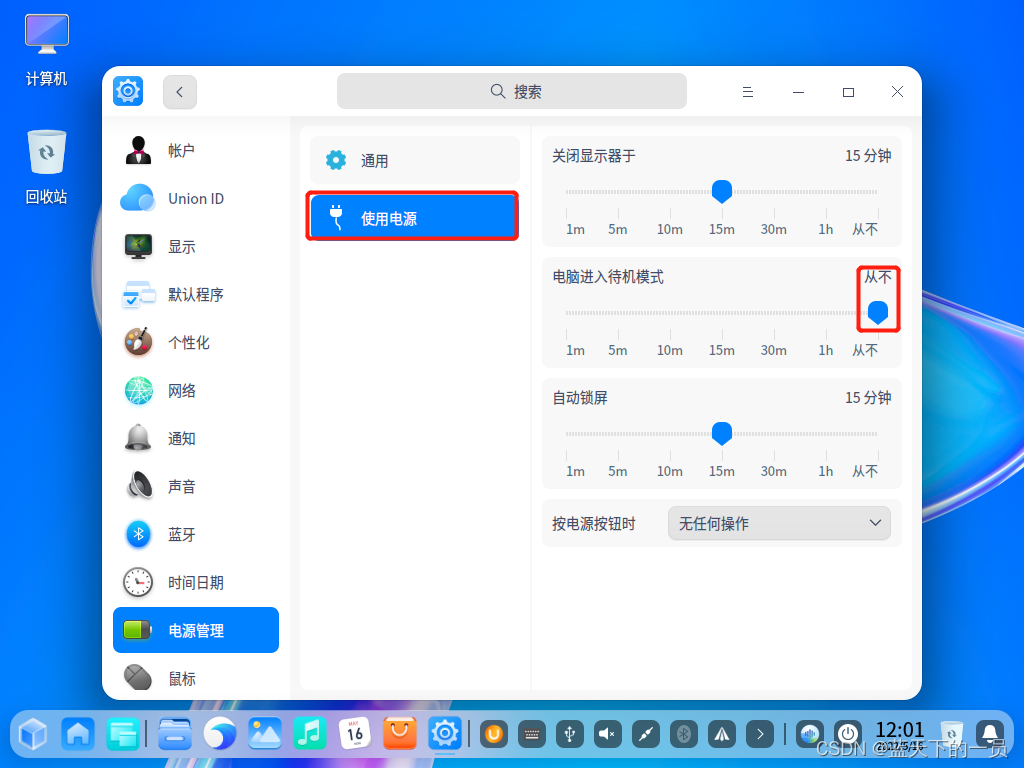Open the multitasking view dock icon

tap(123, 734)
